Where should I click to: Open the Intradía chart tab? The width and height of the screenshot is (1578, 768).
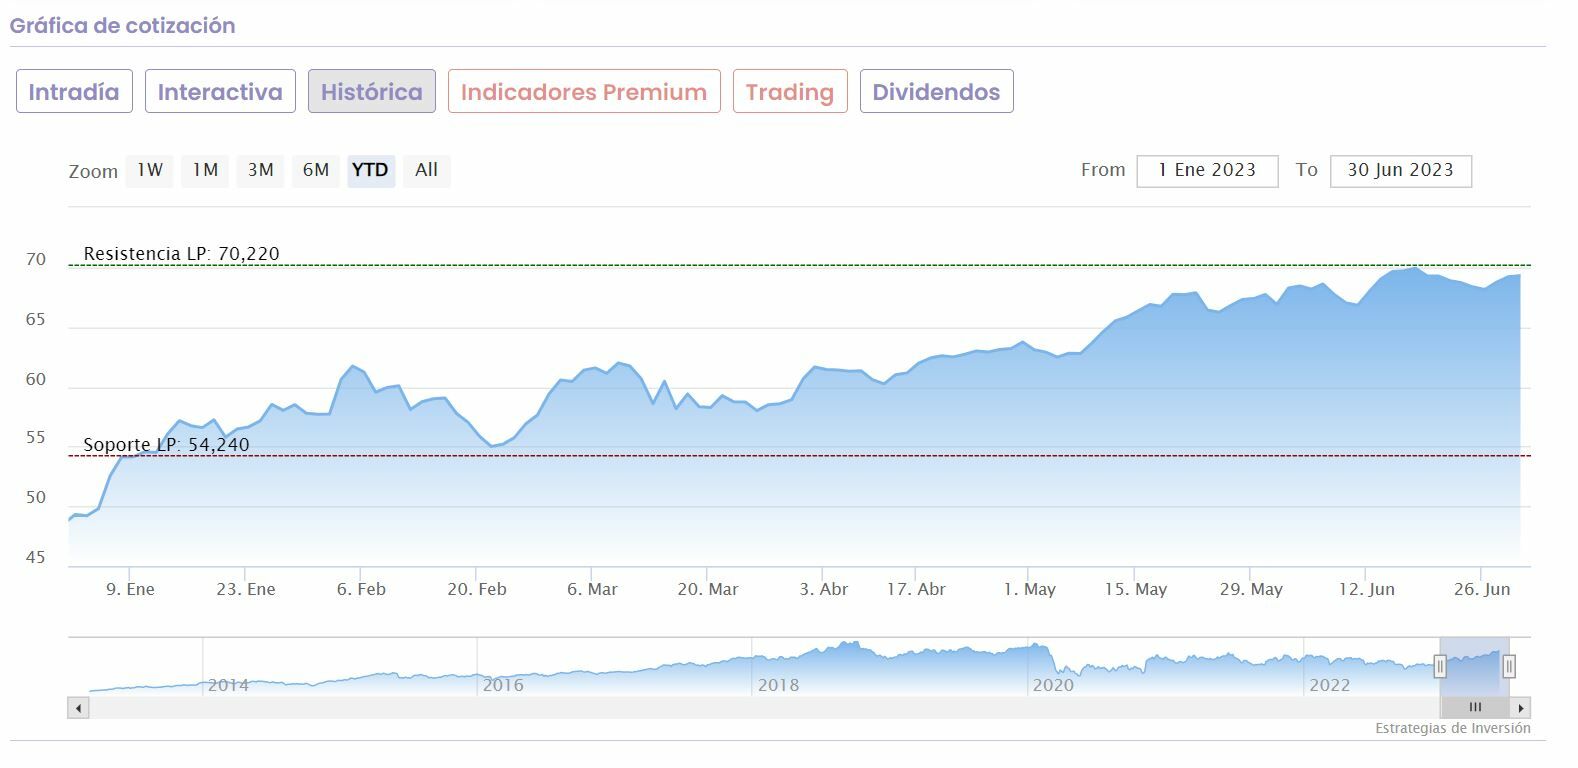[74, 92]
